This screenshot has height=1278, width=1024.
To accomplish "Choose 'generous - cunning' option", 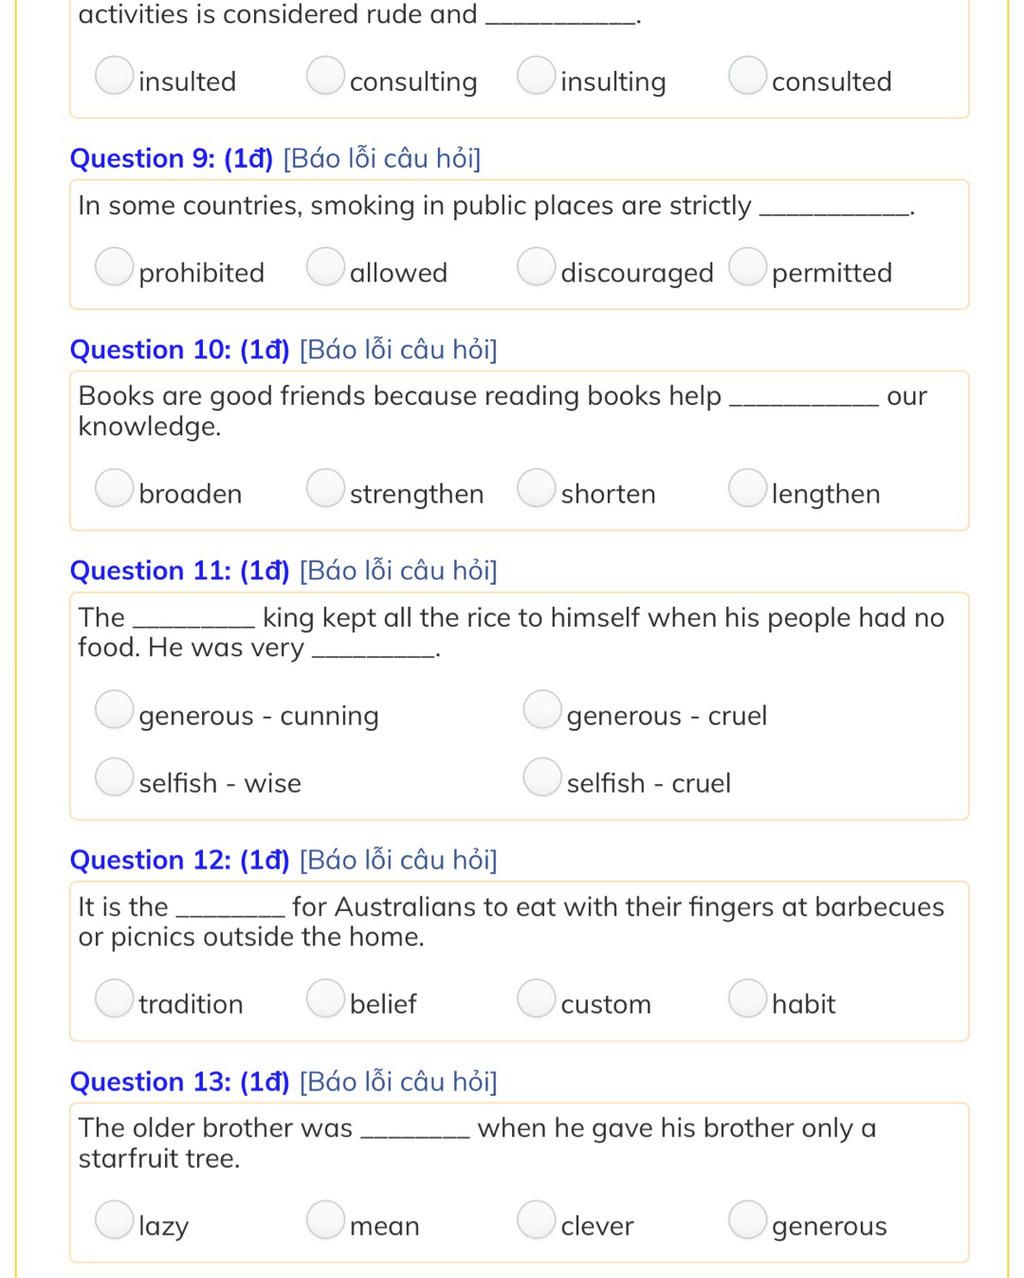I will click(114, 710).
